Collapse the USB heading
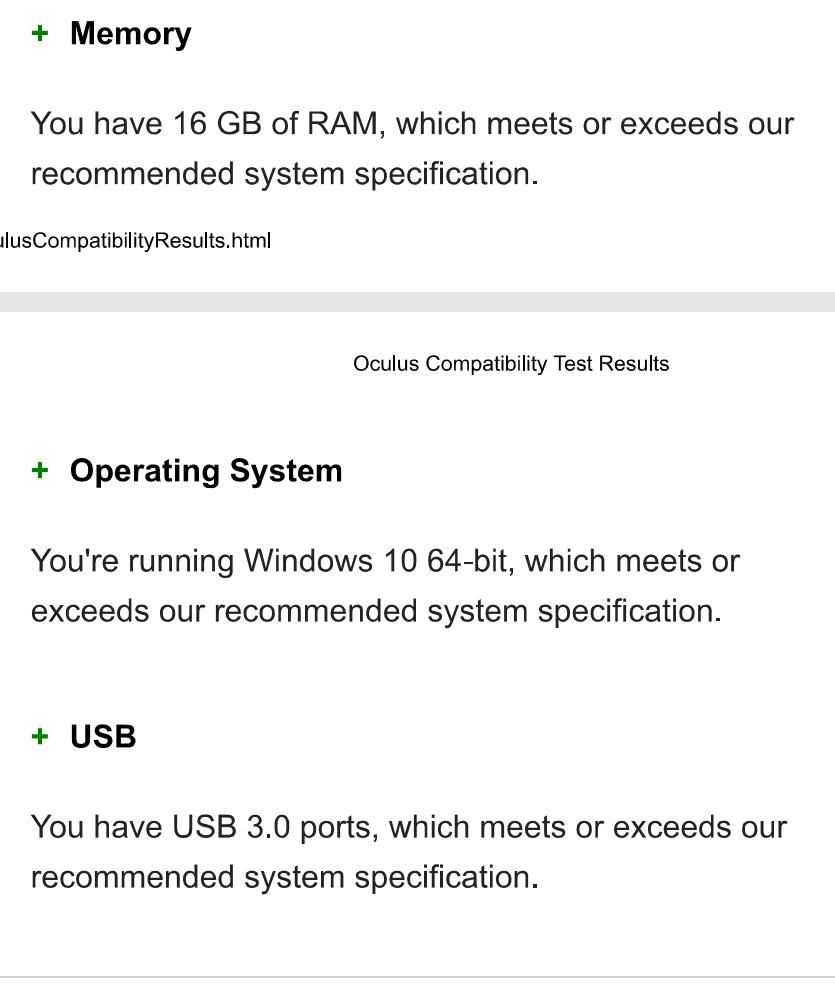This screenshot has width=835, height=988. click(x=103, y=737)
